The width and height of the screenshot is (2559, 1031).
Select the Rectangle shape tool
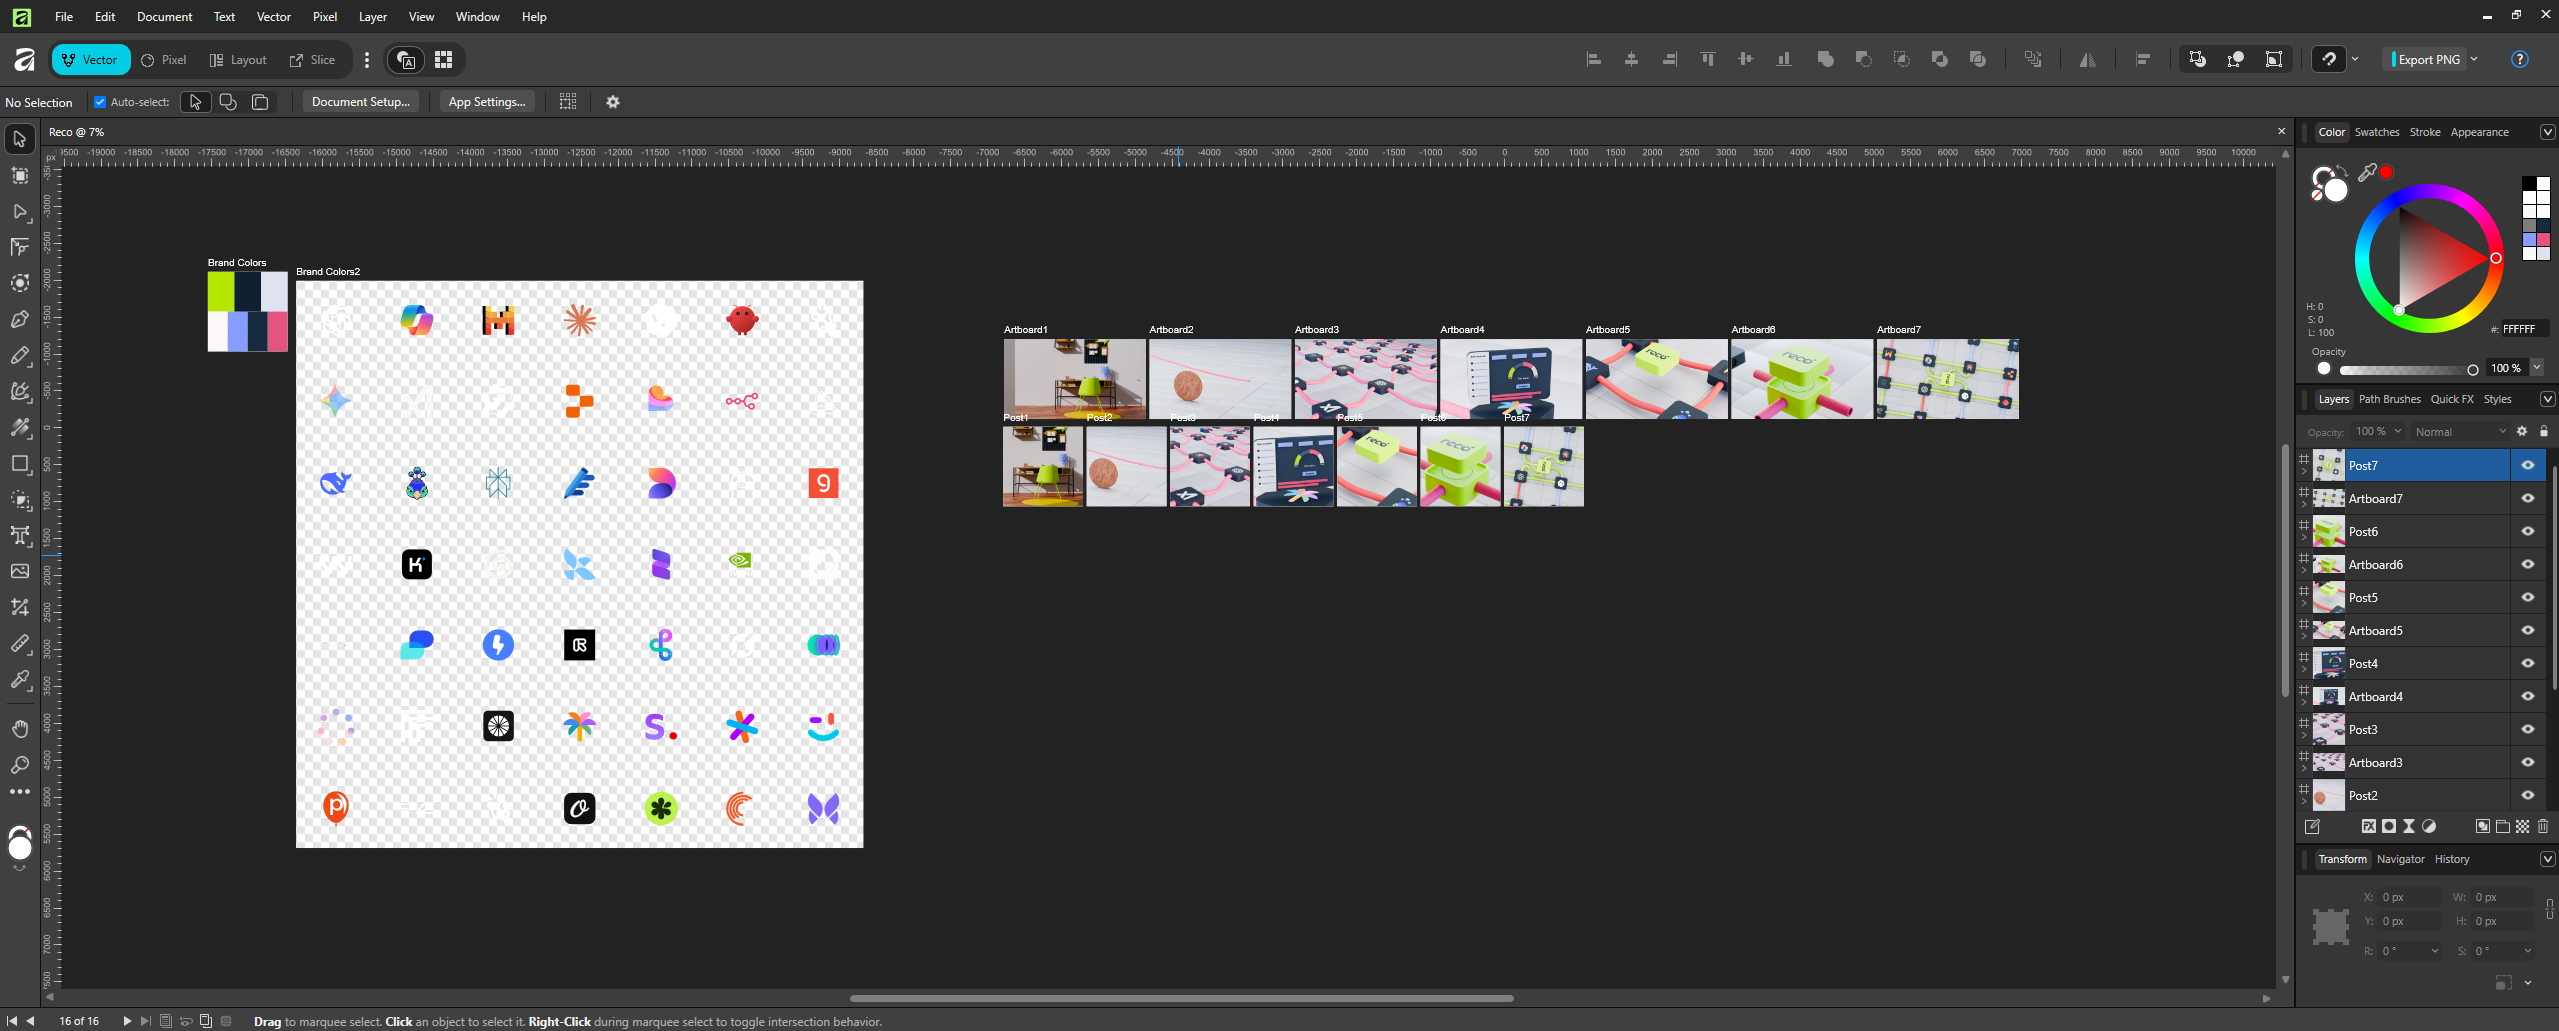19,463
